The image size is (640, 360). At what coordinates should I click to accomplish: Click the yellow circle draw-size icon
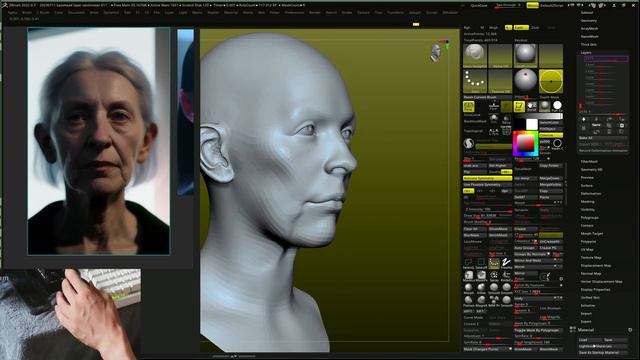[551, 81]
